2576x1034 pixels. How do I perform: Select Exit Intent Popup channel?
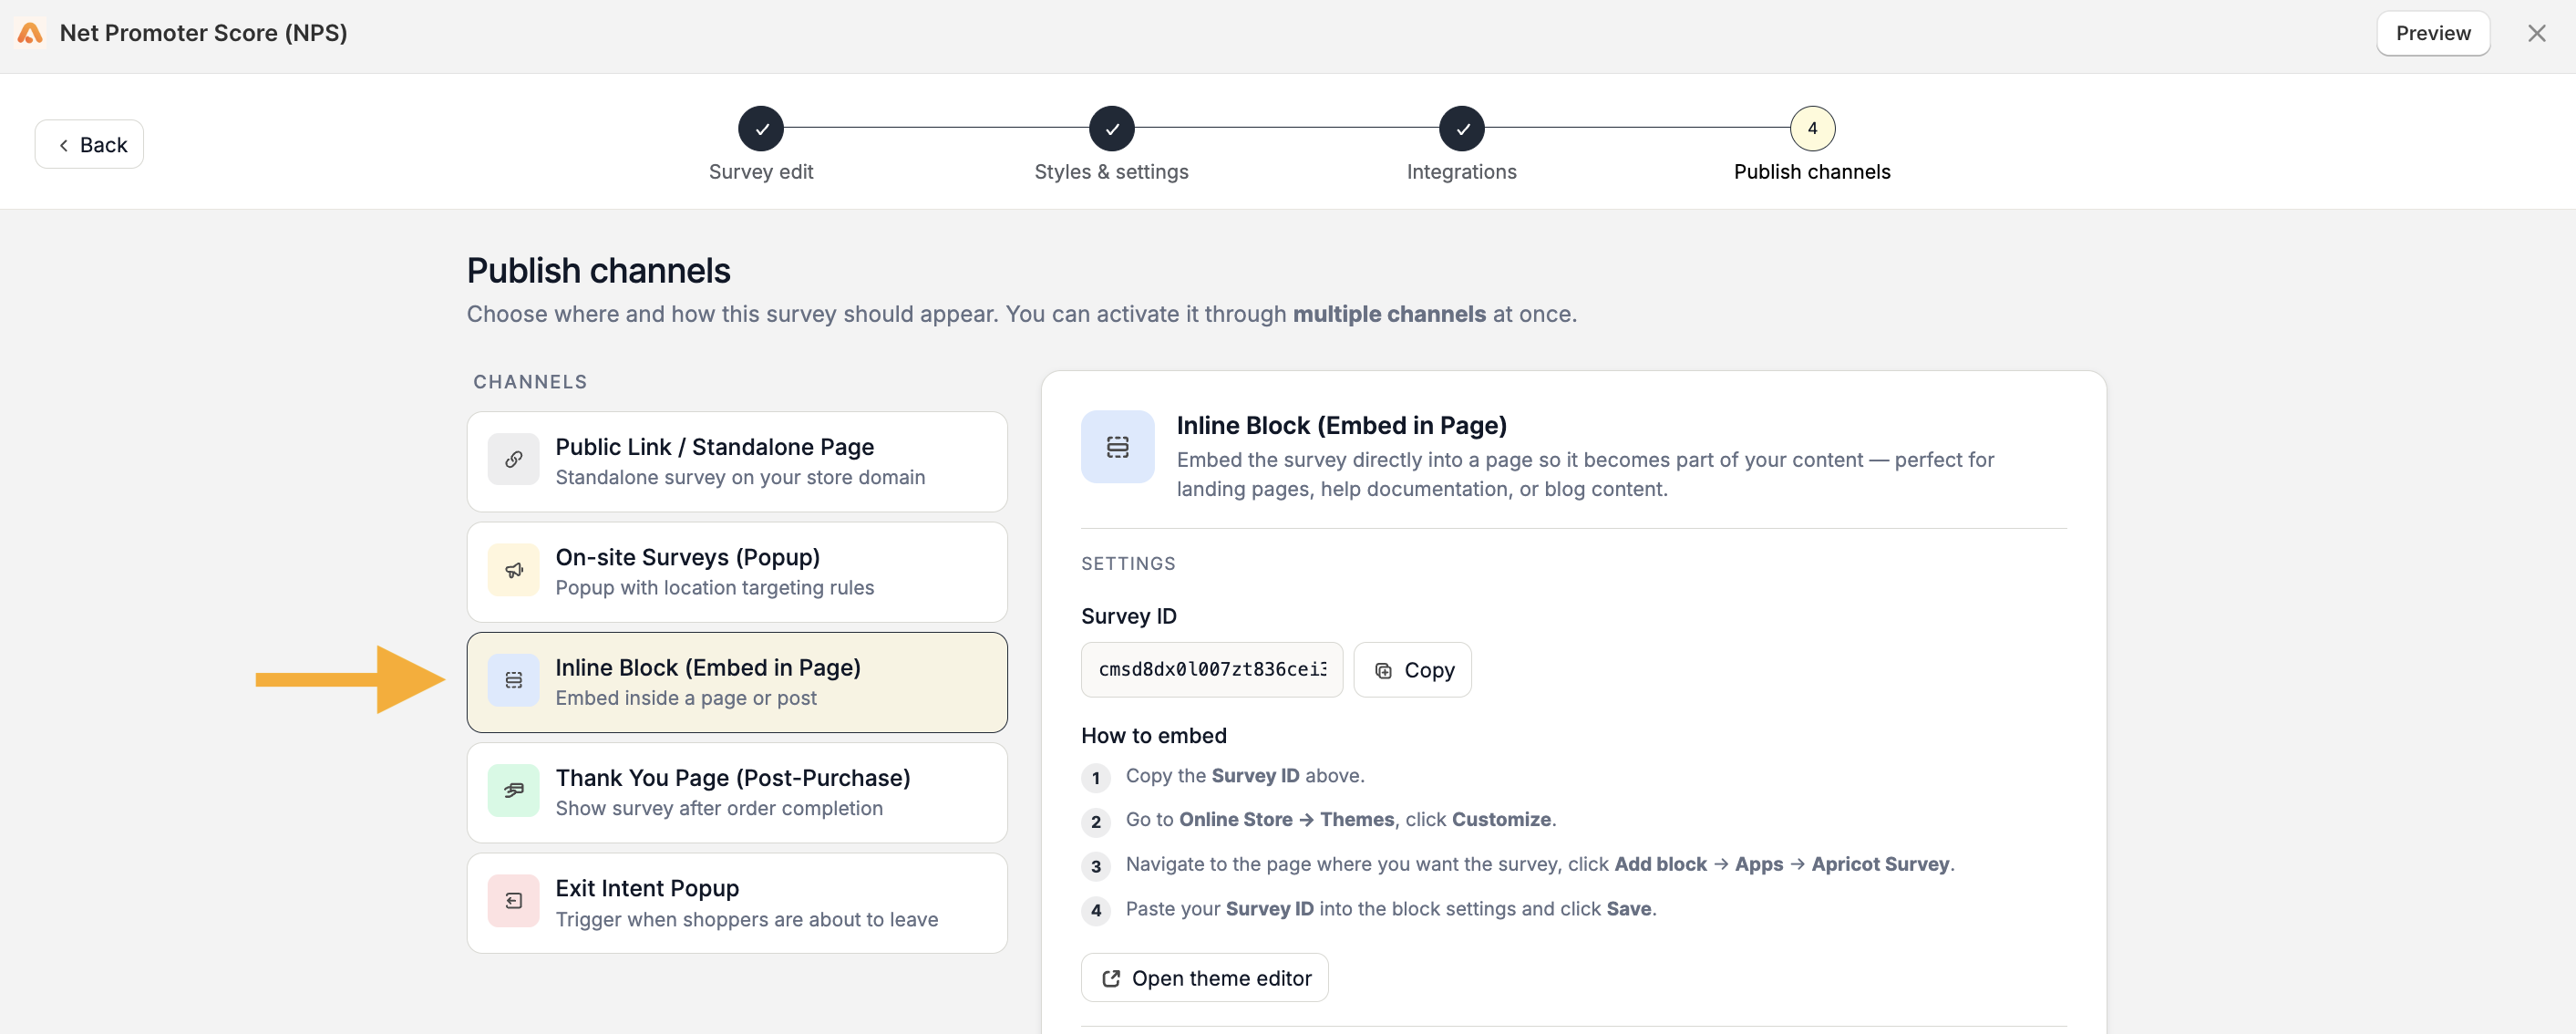(737, 903)
